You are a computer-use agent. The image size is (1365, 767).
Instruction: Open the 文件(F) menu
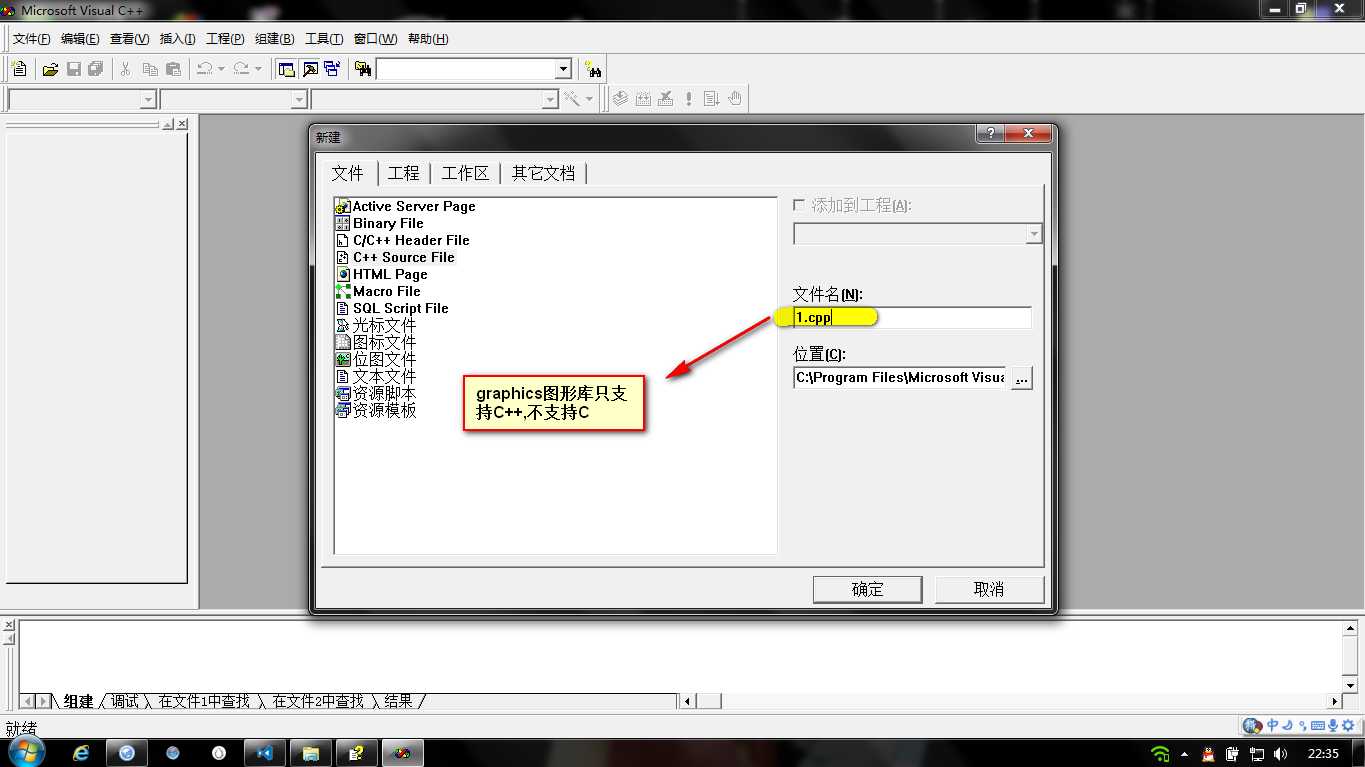point(32,39)
